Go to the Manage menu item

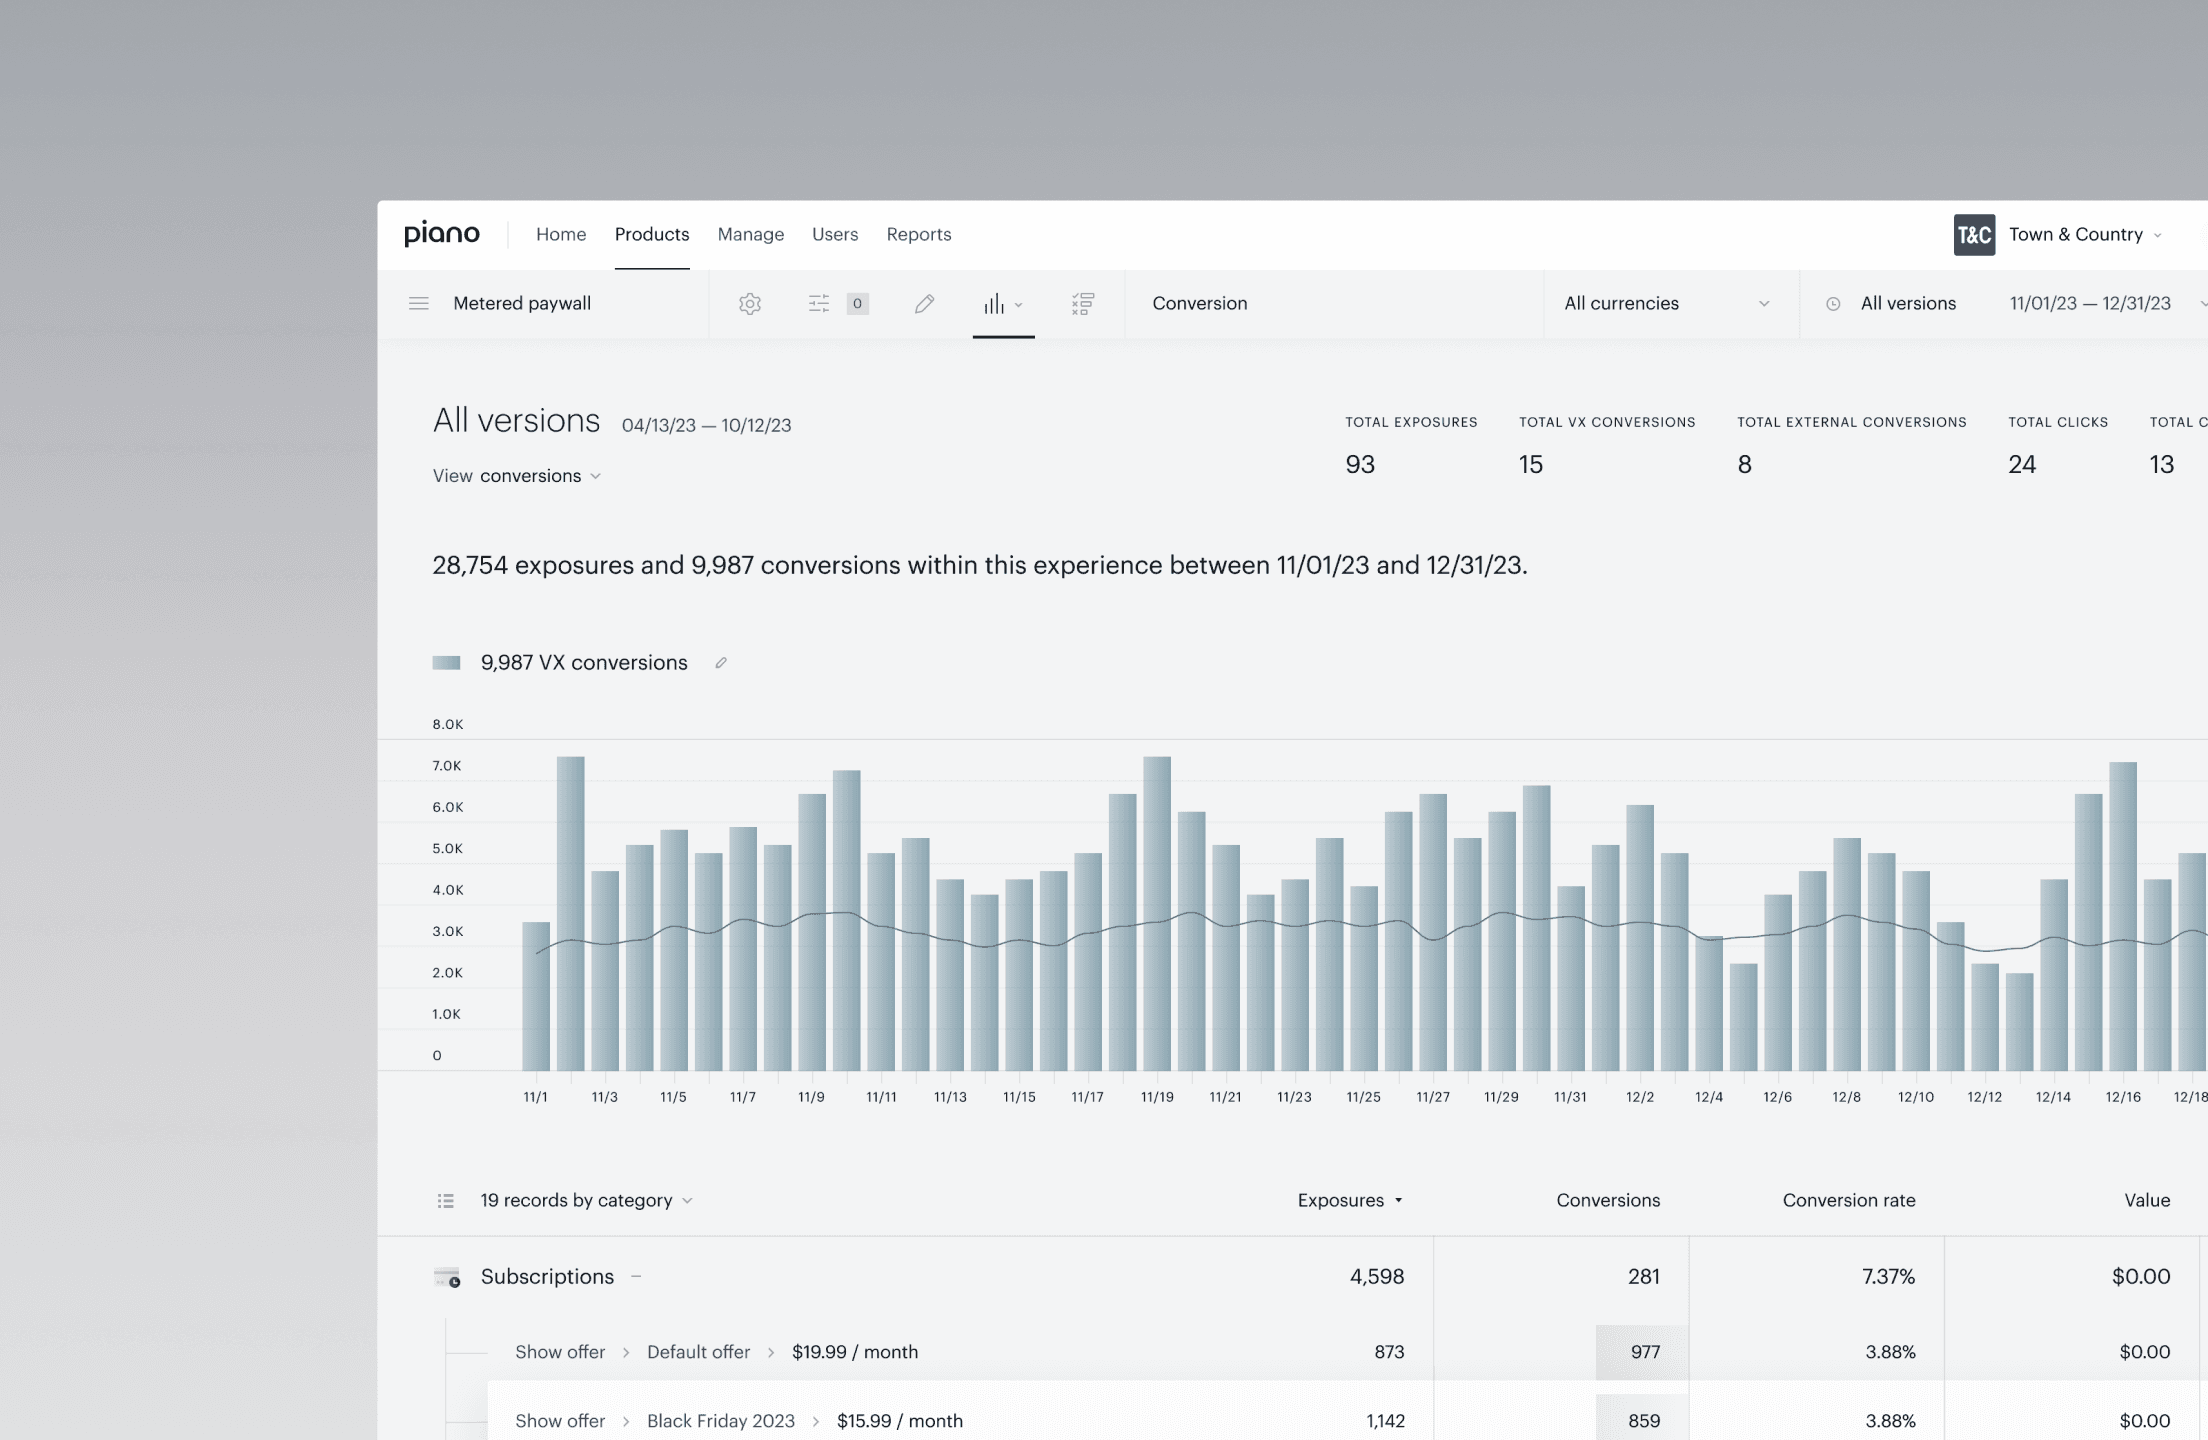point(750,234)
